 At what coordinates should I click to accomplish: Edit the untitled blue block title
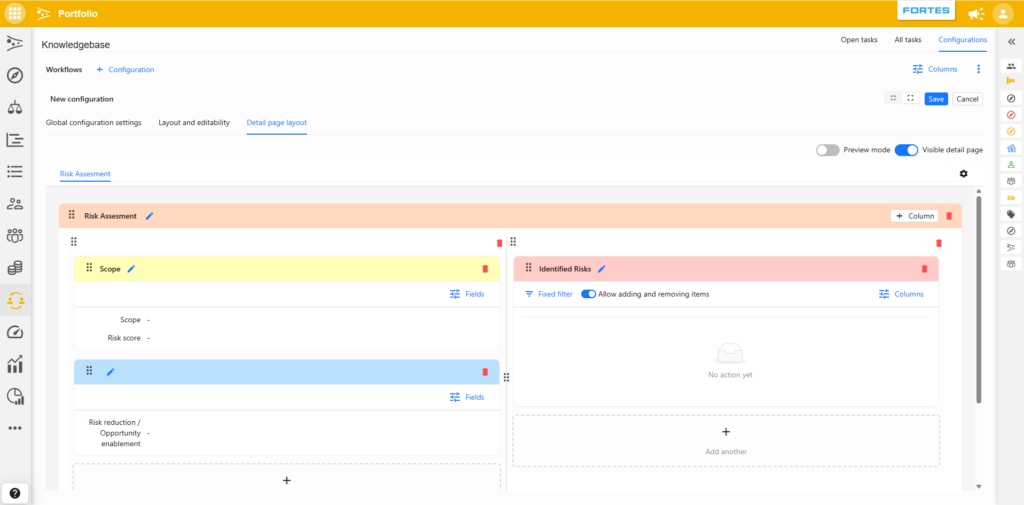tap(110, 372)
